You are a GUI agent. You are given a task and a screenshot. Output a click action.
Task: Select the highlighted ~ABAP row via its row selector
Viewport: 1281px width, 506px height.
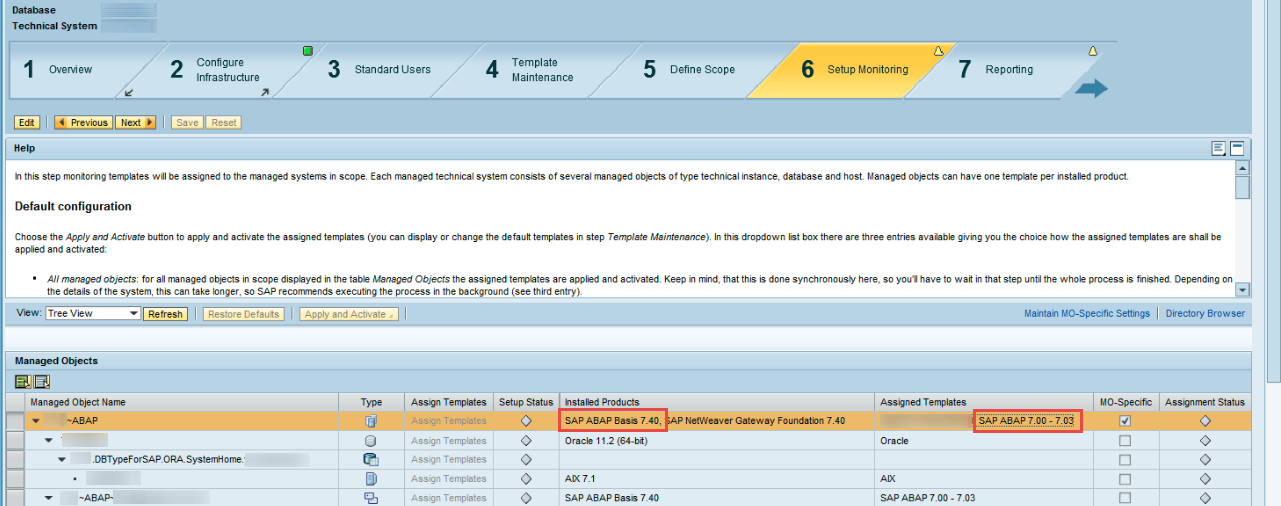(x=15, y=421)
